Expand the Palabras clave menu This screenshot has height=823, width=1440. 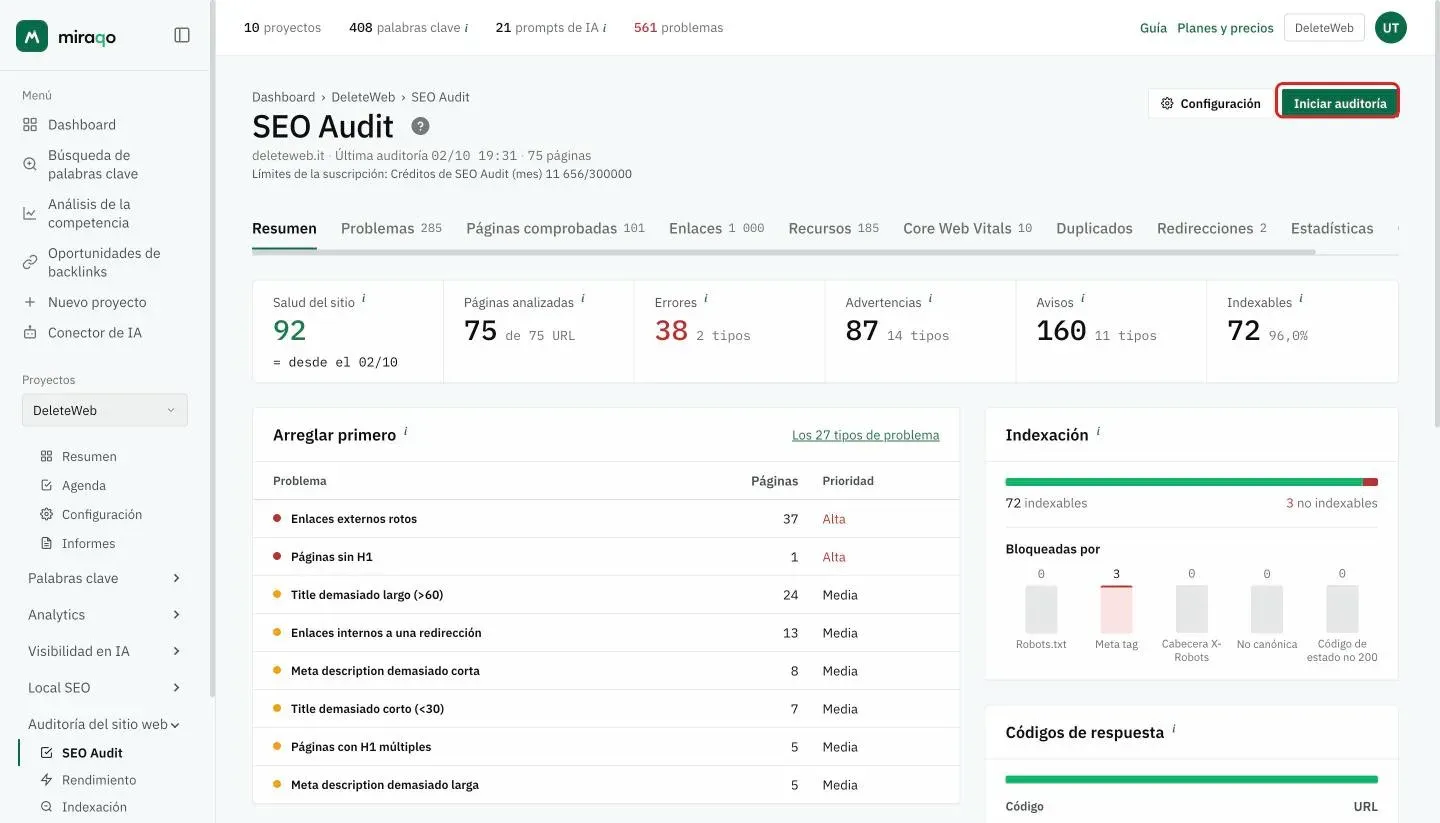[x=105, y=578]
